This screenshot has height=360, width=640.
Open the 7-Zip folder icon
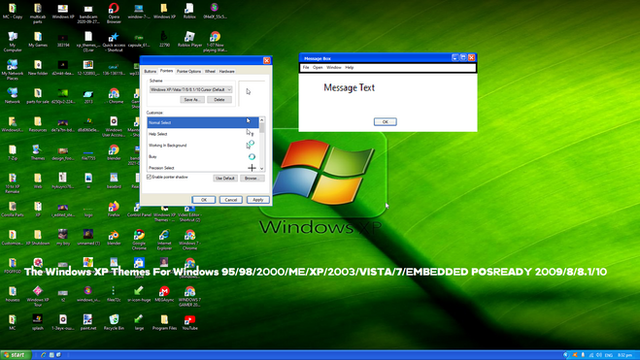[13, 153]
